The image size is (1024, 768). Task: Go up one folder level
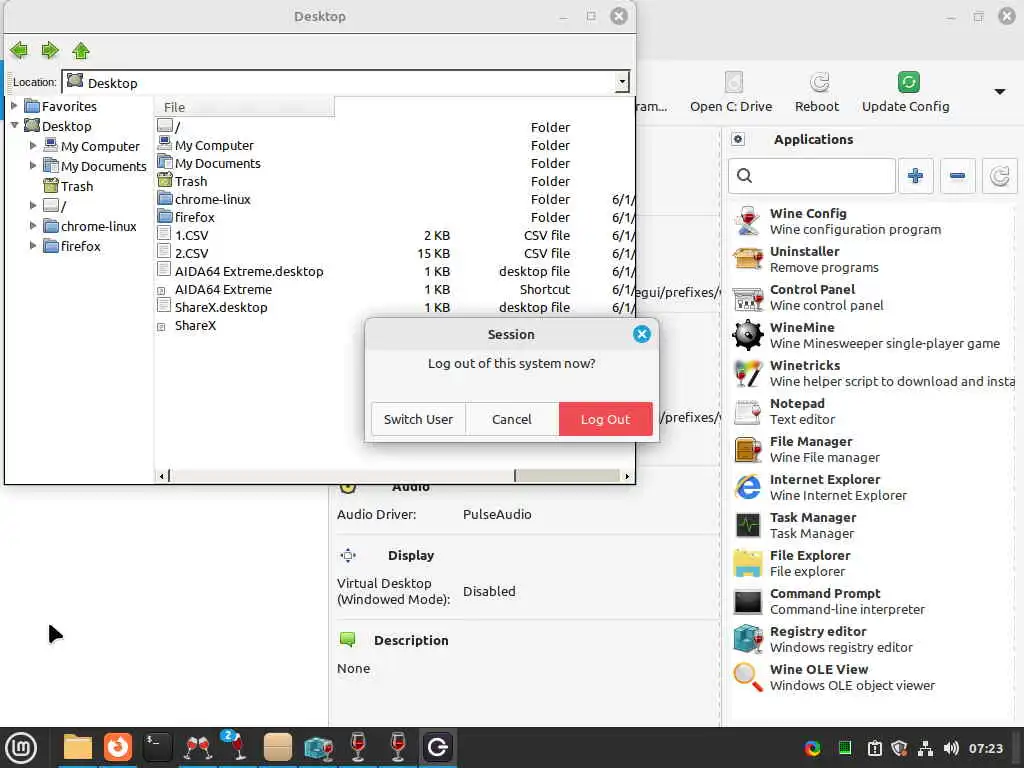pyautogui.click(x=80, y=50)
